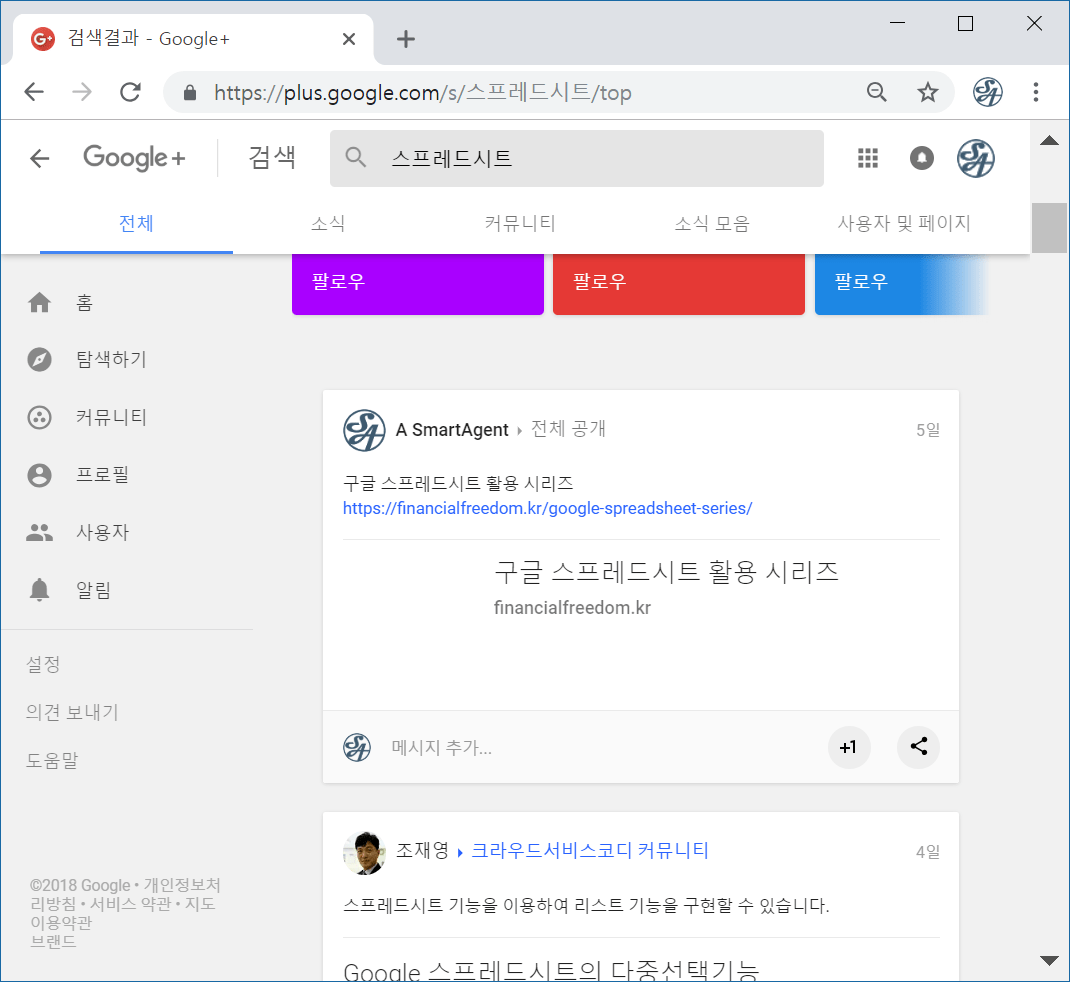The image size is (1070, 982).
Task: Open the Google+ account avatar menu
Action: (975, 158)
